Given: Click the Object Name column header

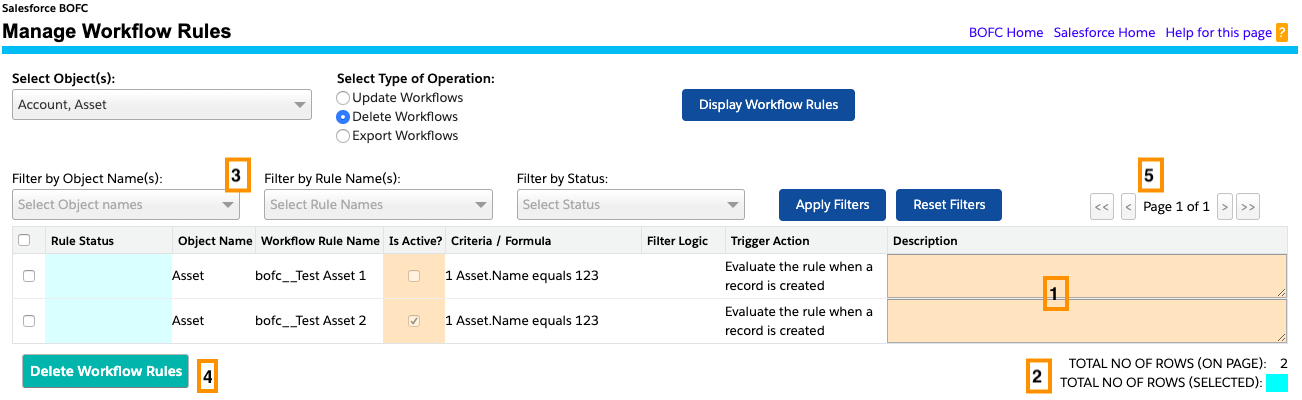Looking at the screenshot, I should [x=215, y=241].
